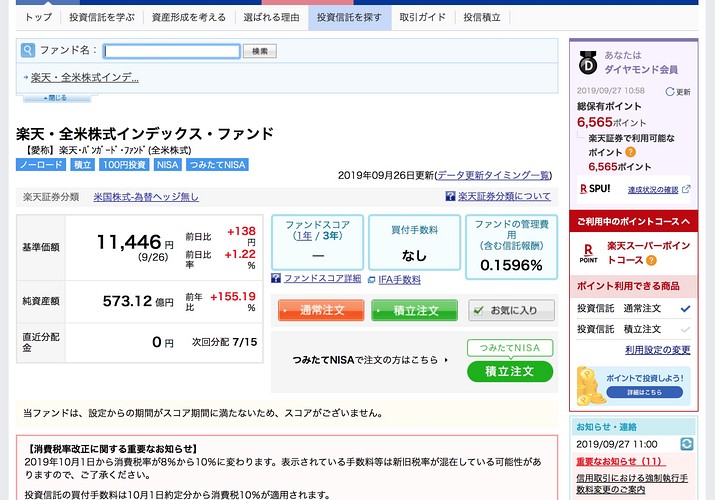Screen dimensions: 715x500
Task: Click the 詳細はこちら button in banner
Action: pyautogui.click(x=645, y=392)
